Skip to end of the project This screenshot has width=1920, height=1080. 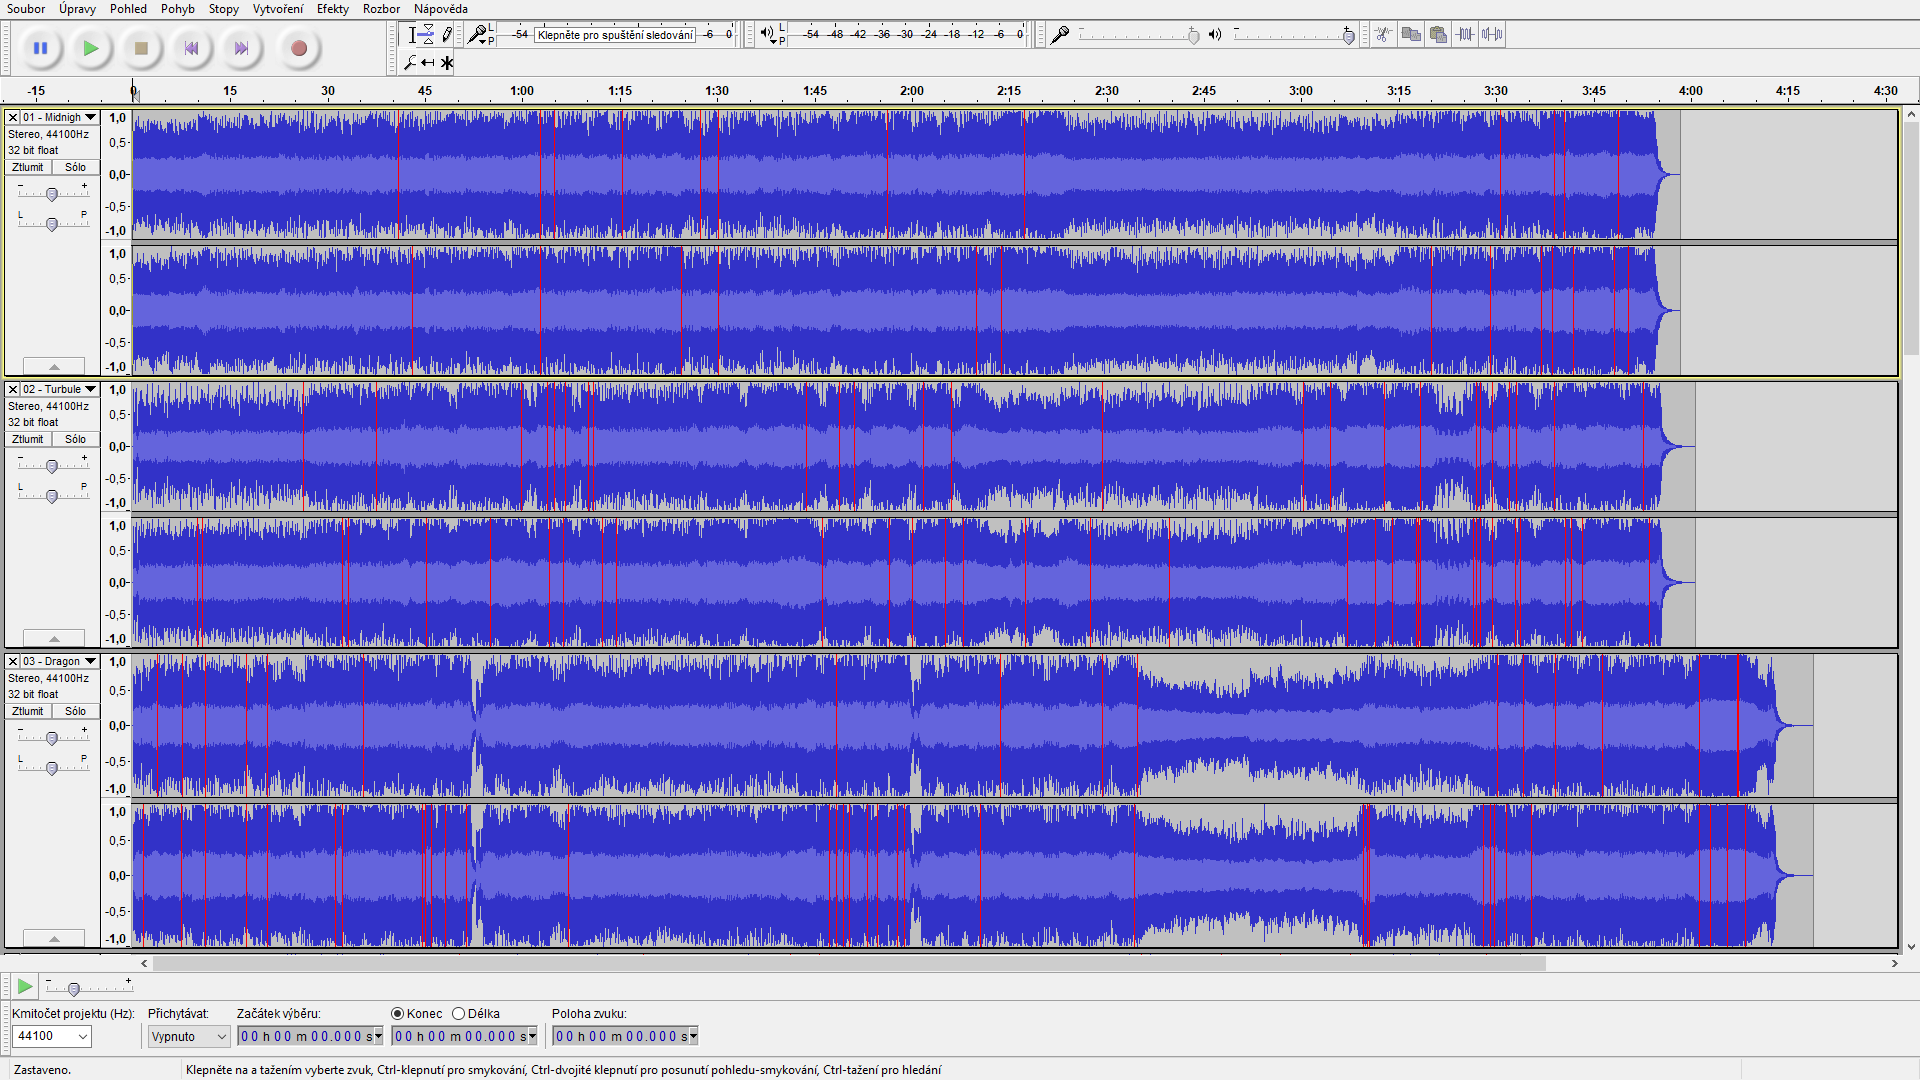tap(241, 48)
